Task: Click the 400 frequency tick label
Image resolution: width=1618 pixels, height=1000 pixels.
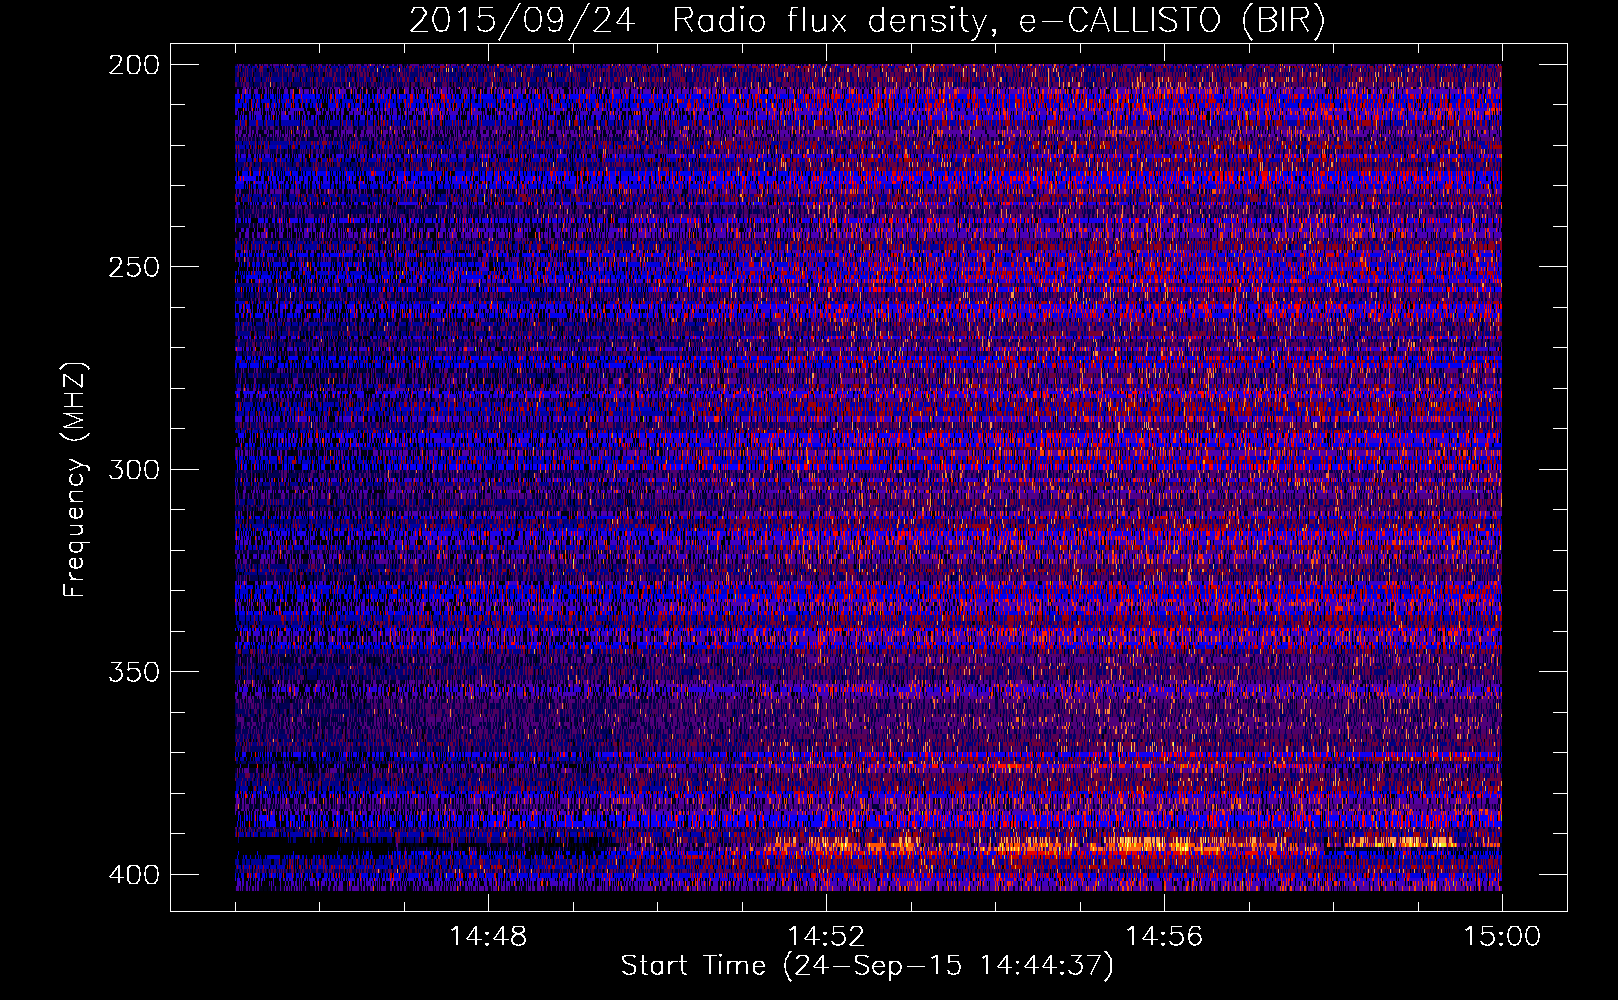Action: click(x=133, y=875)
